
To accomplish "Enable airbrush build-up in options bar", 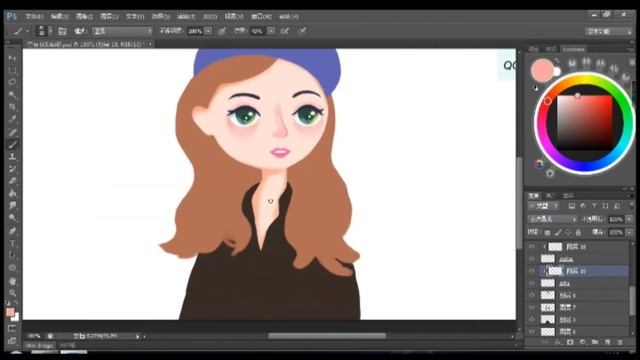I will (285, 31).
